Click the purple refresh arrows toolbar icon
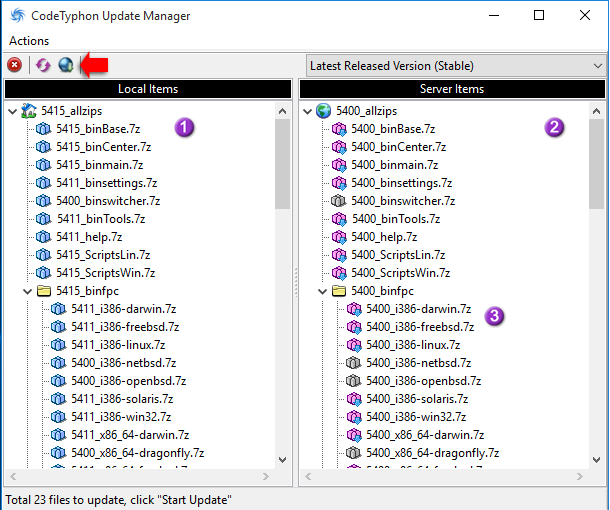610x510 pixels. tap(43, 65)
